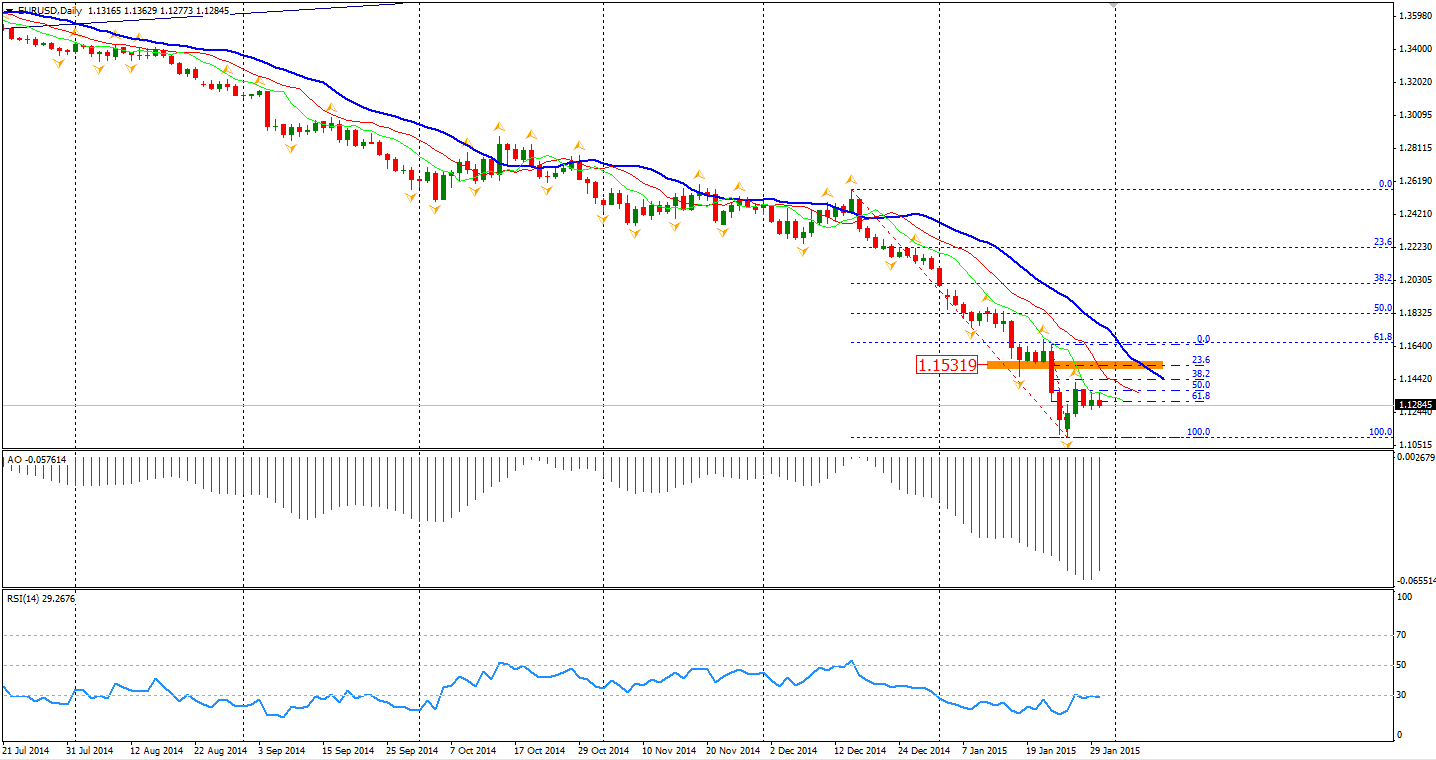Click the 7 Jan 2015 date label
Viewport: 1436px width, 760px height.
(985, 749)
